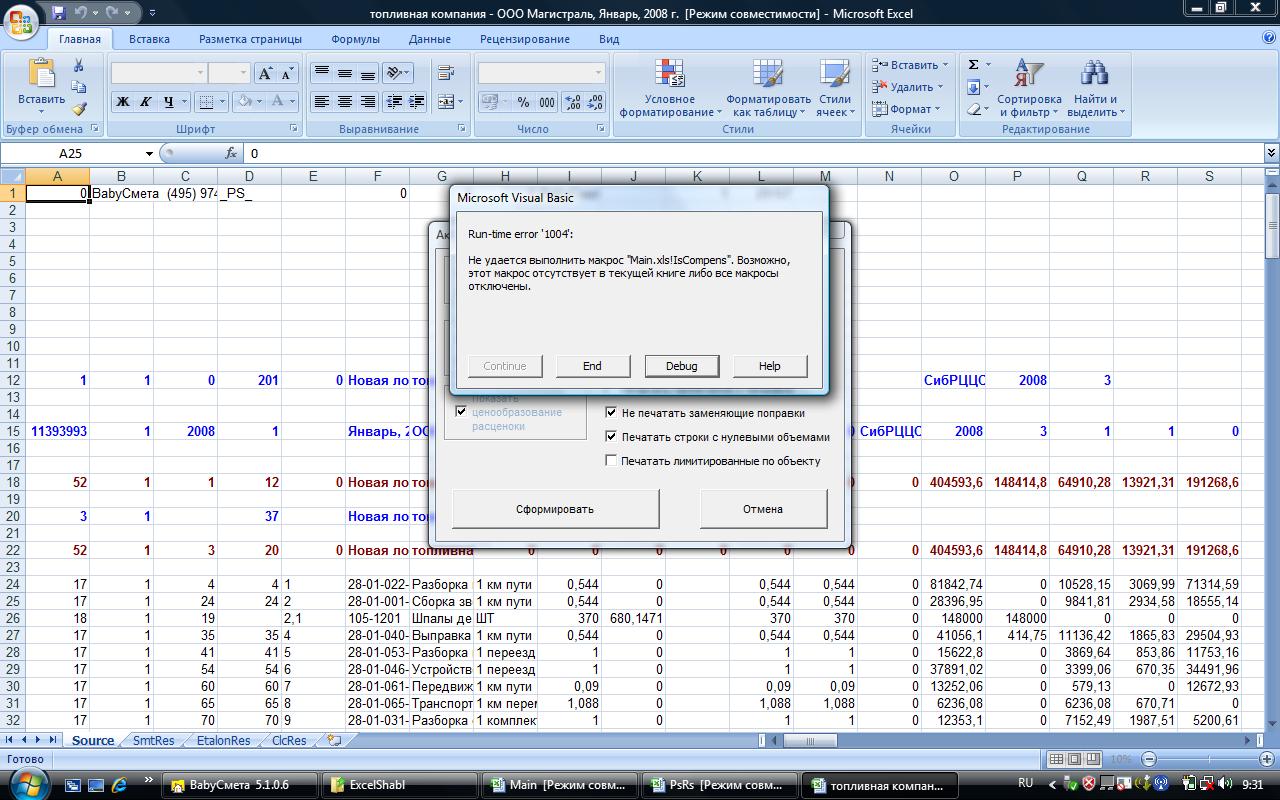Screen dimensions: 1280x800
Task: Click Debug in the Visual Basic error dialog
Action: tap(681, 366)
